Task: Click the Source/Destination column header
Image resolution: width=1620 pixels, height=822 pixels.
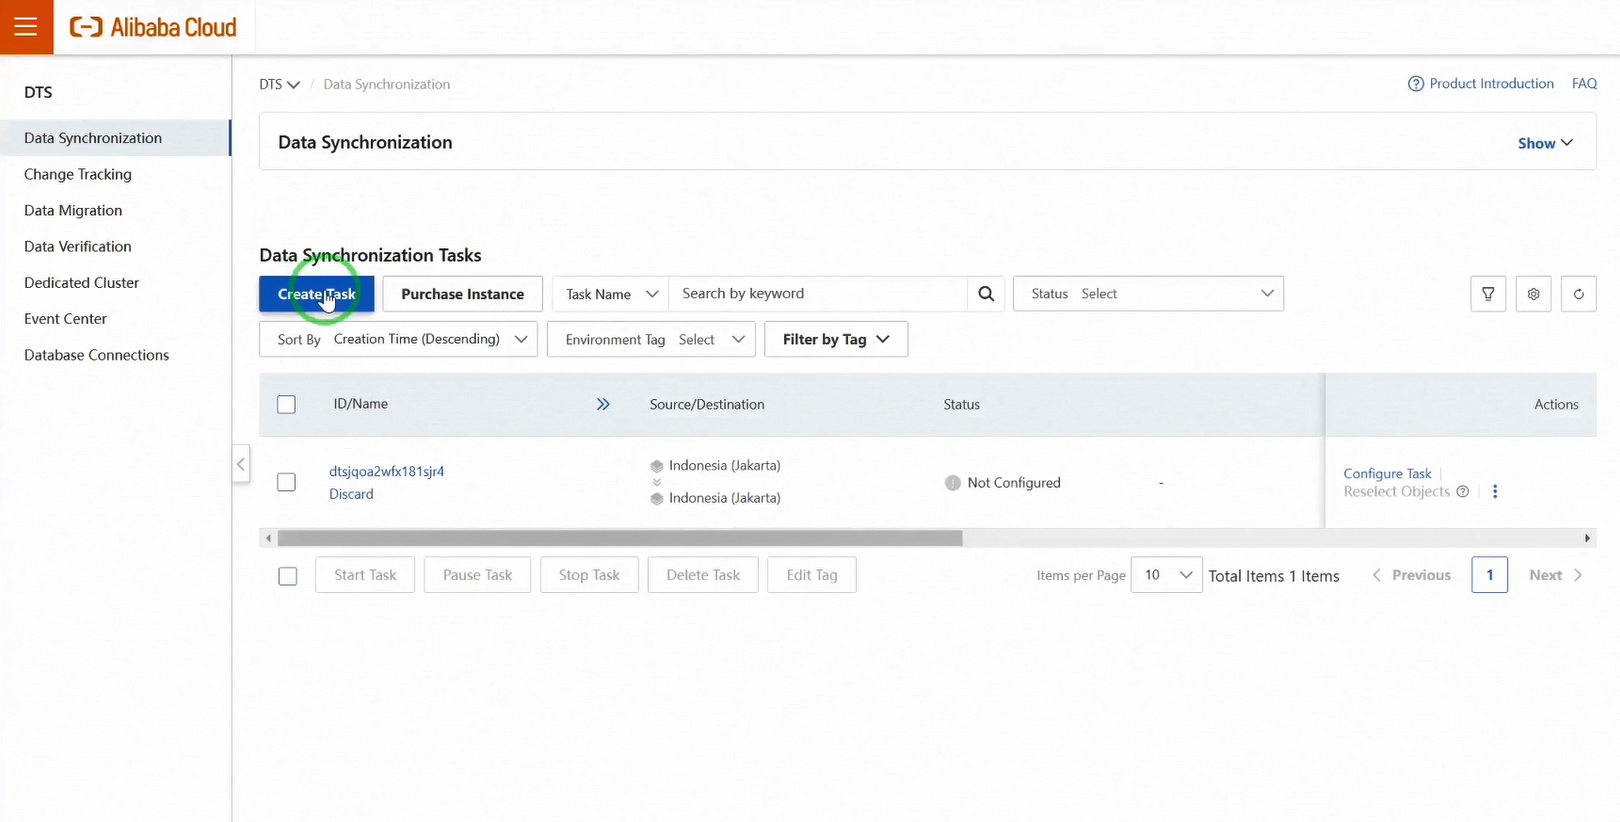Action: pos(707,404)
